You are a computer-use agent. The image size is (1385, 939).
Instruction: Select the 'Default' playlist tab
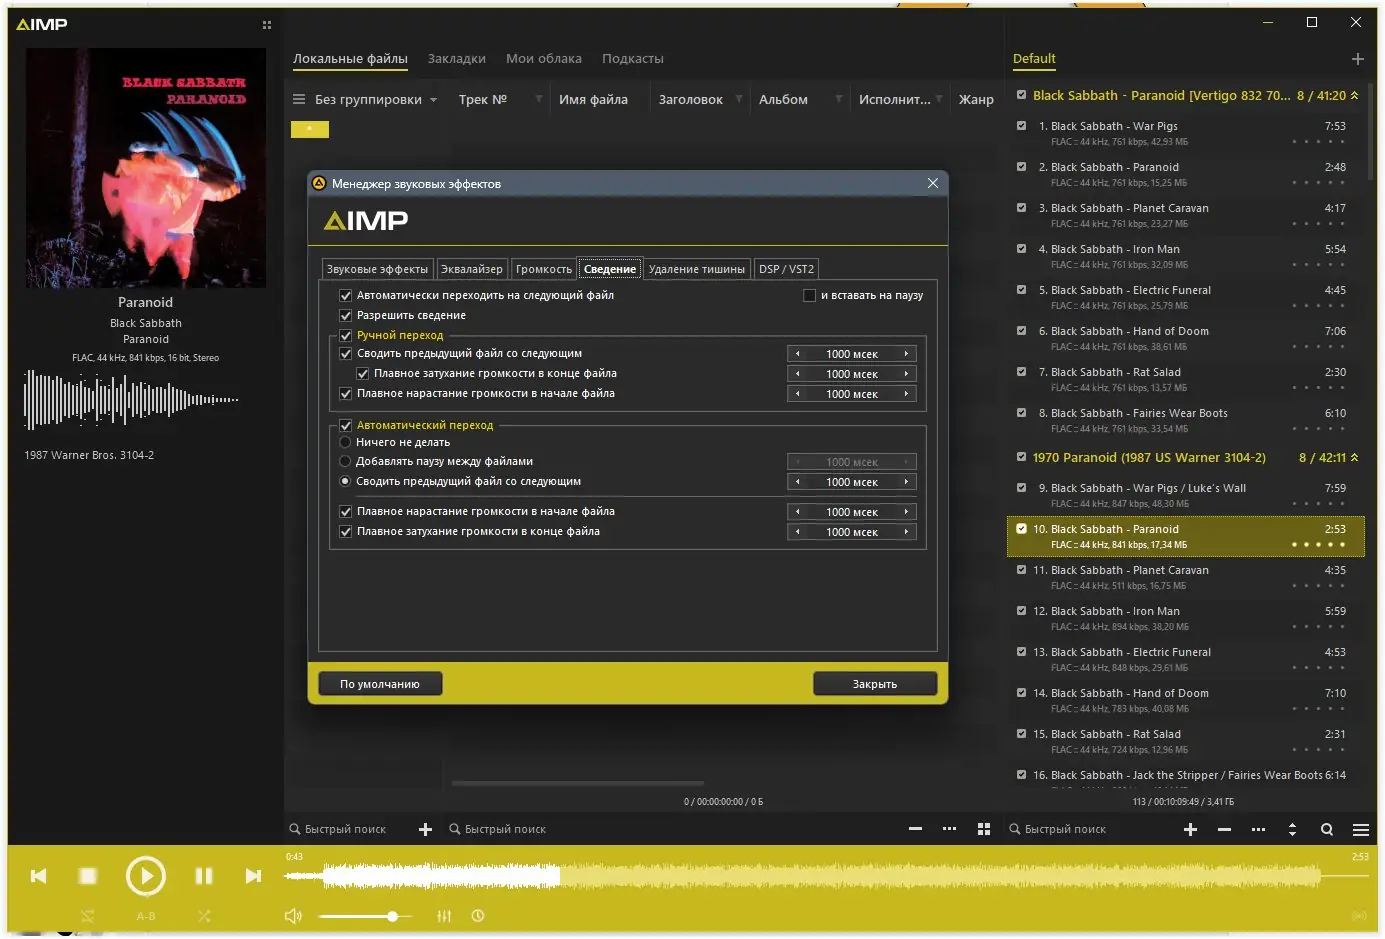click(x=1034, y=59)
